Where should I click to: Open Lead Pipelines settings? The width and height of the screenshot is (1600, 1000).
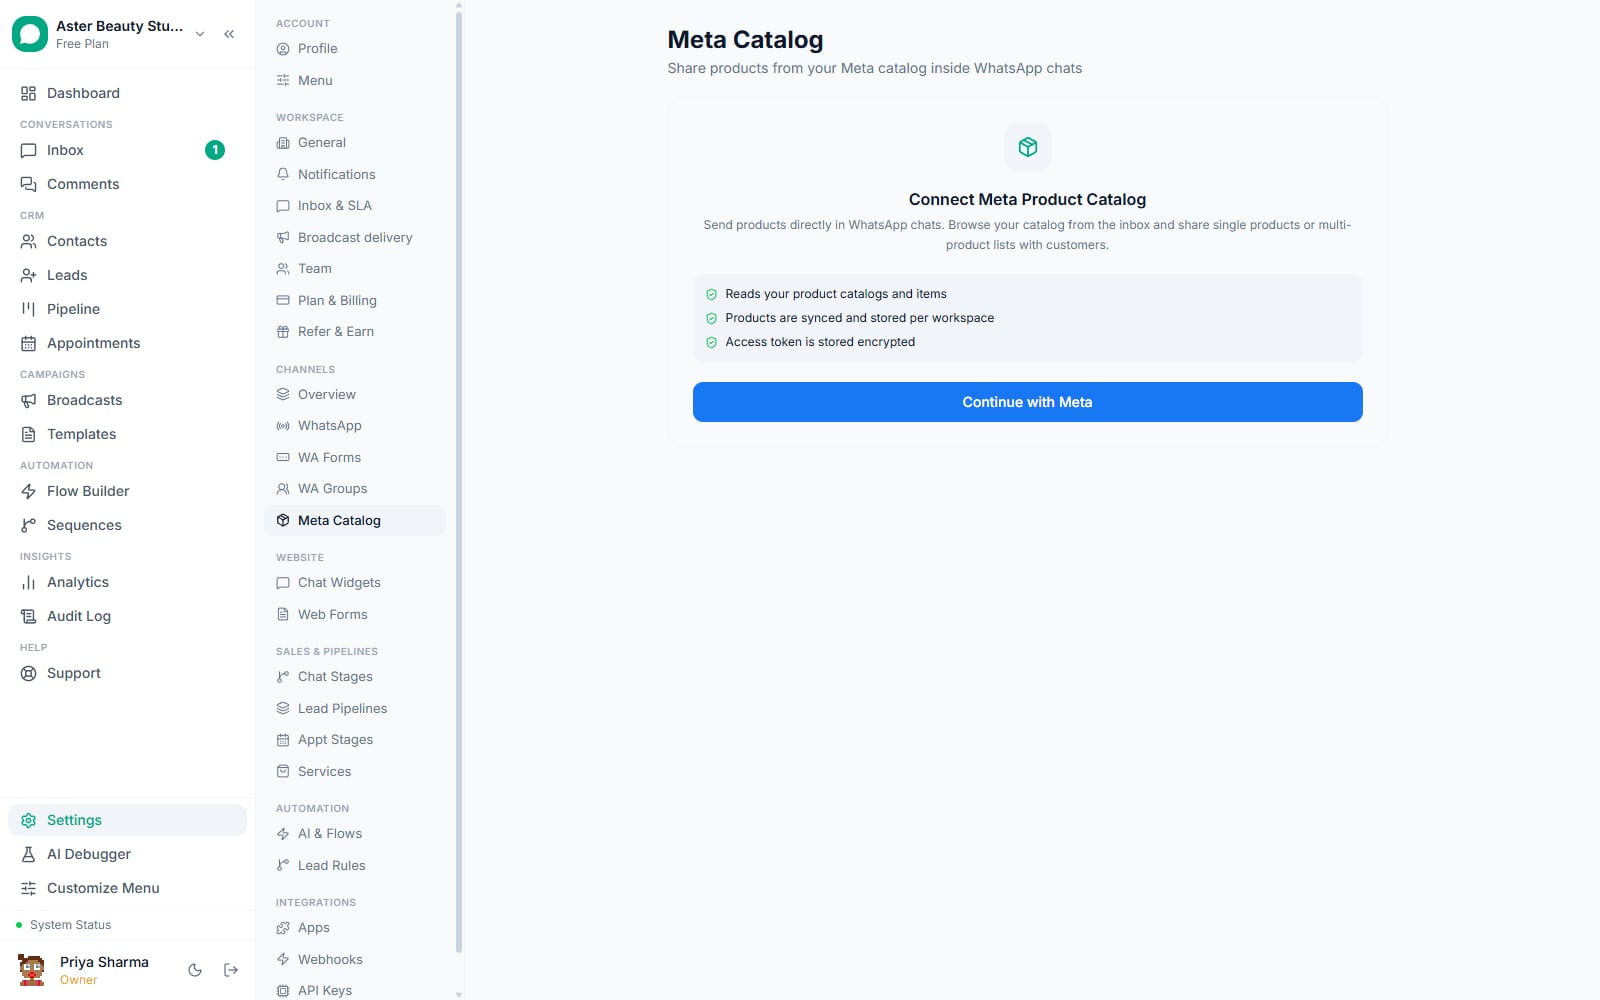point(354,709)
